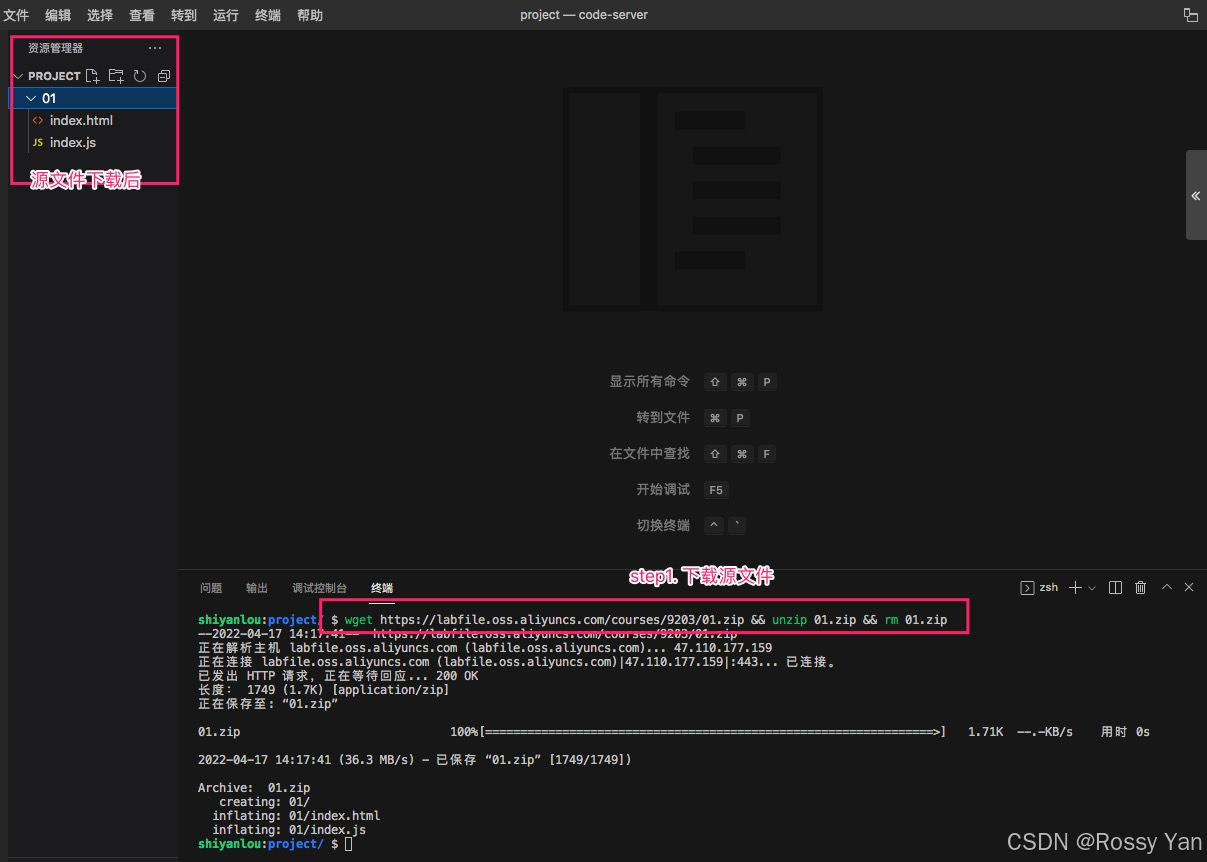Click the '长度: 1749 (1.7K)' terminal line
1207x862 pixels.
click(324, 690)
